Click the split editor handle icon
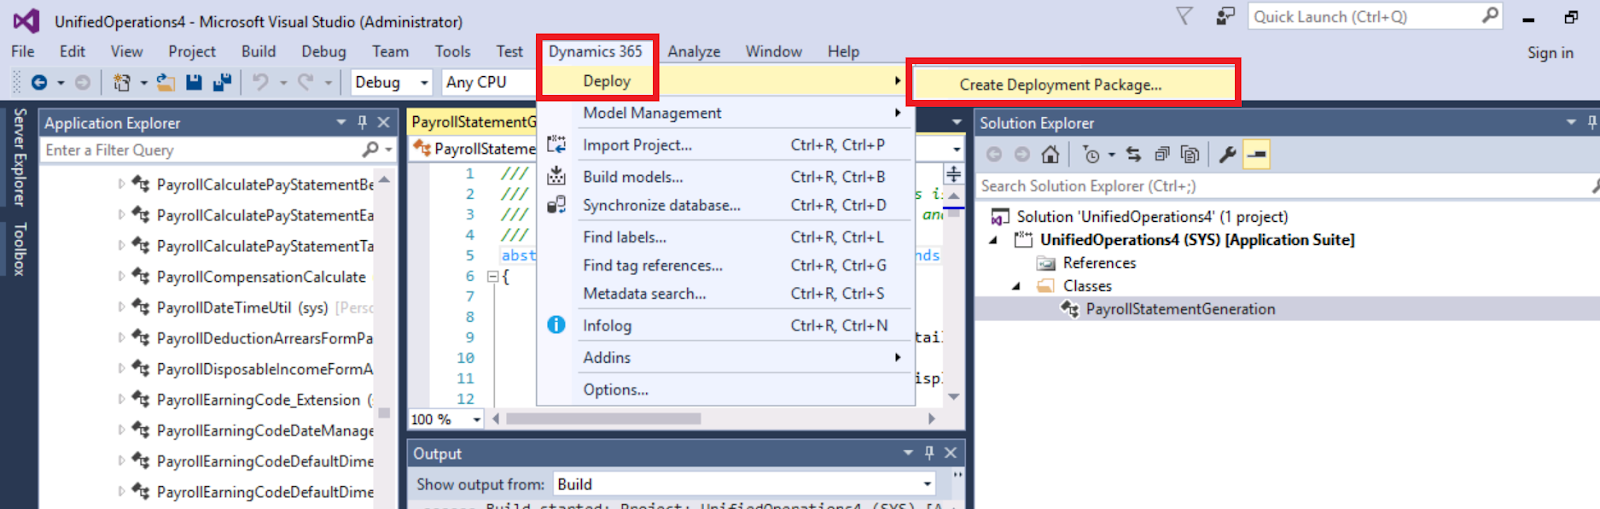 coord(954,174)
